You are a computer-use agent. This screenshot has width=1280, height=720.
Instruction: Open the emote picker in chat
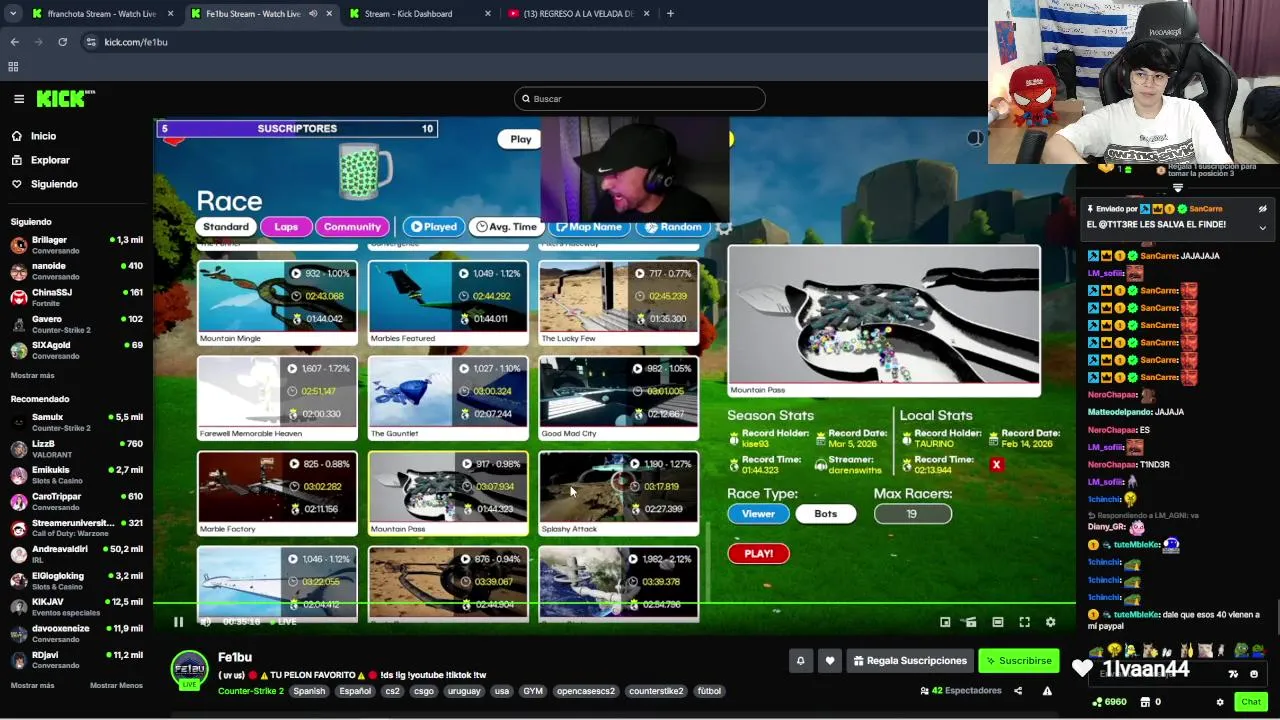pos(1254,674)
